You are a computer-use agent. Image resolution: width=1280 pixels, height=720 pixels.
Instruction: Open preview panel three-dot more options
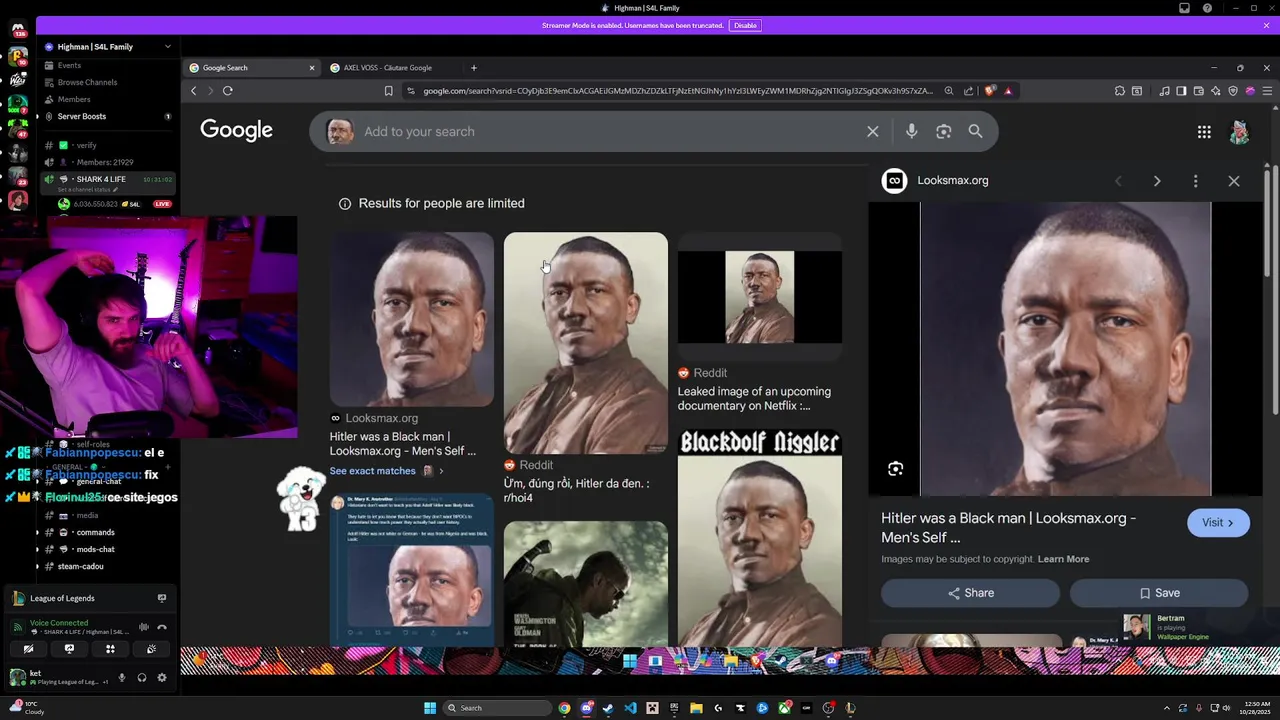(x=1195, y=181)
